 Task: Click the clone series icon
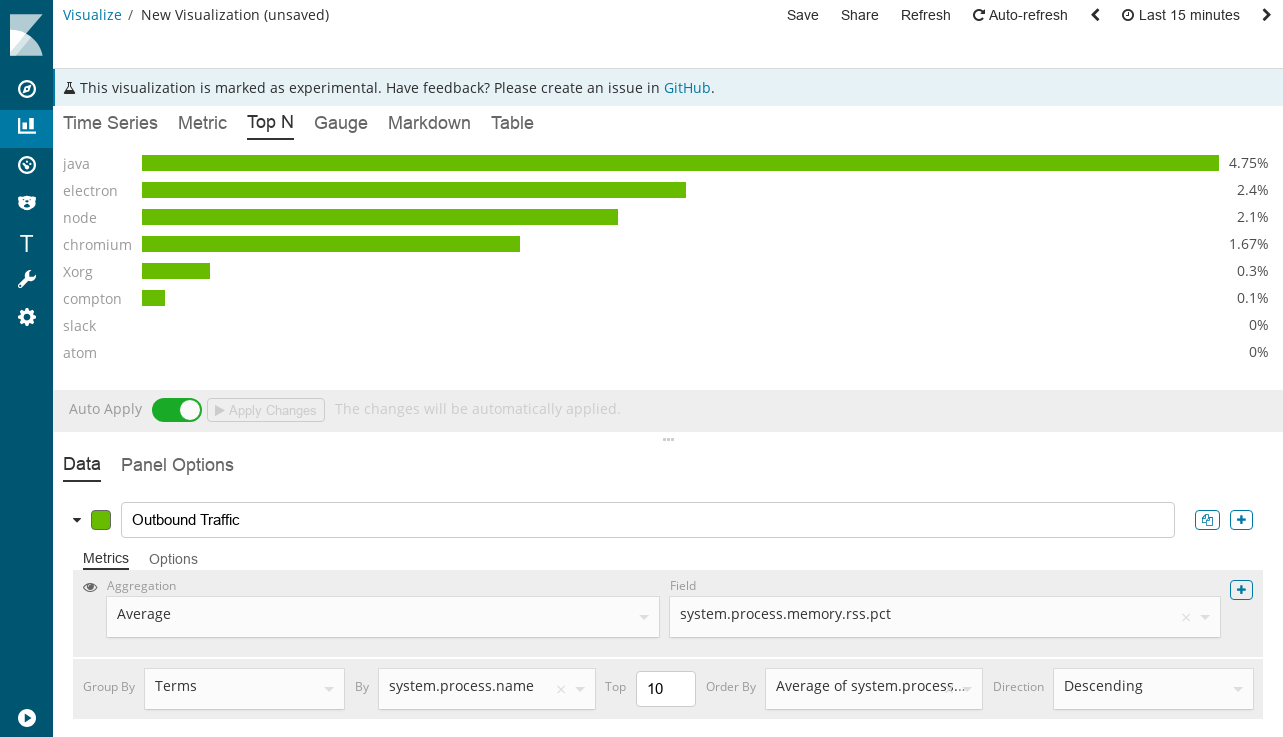pyautogui.click(x=1207, y=520)
